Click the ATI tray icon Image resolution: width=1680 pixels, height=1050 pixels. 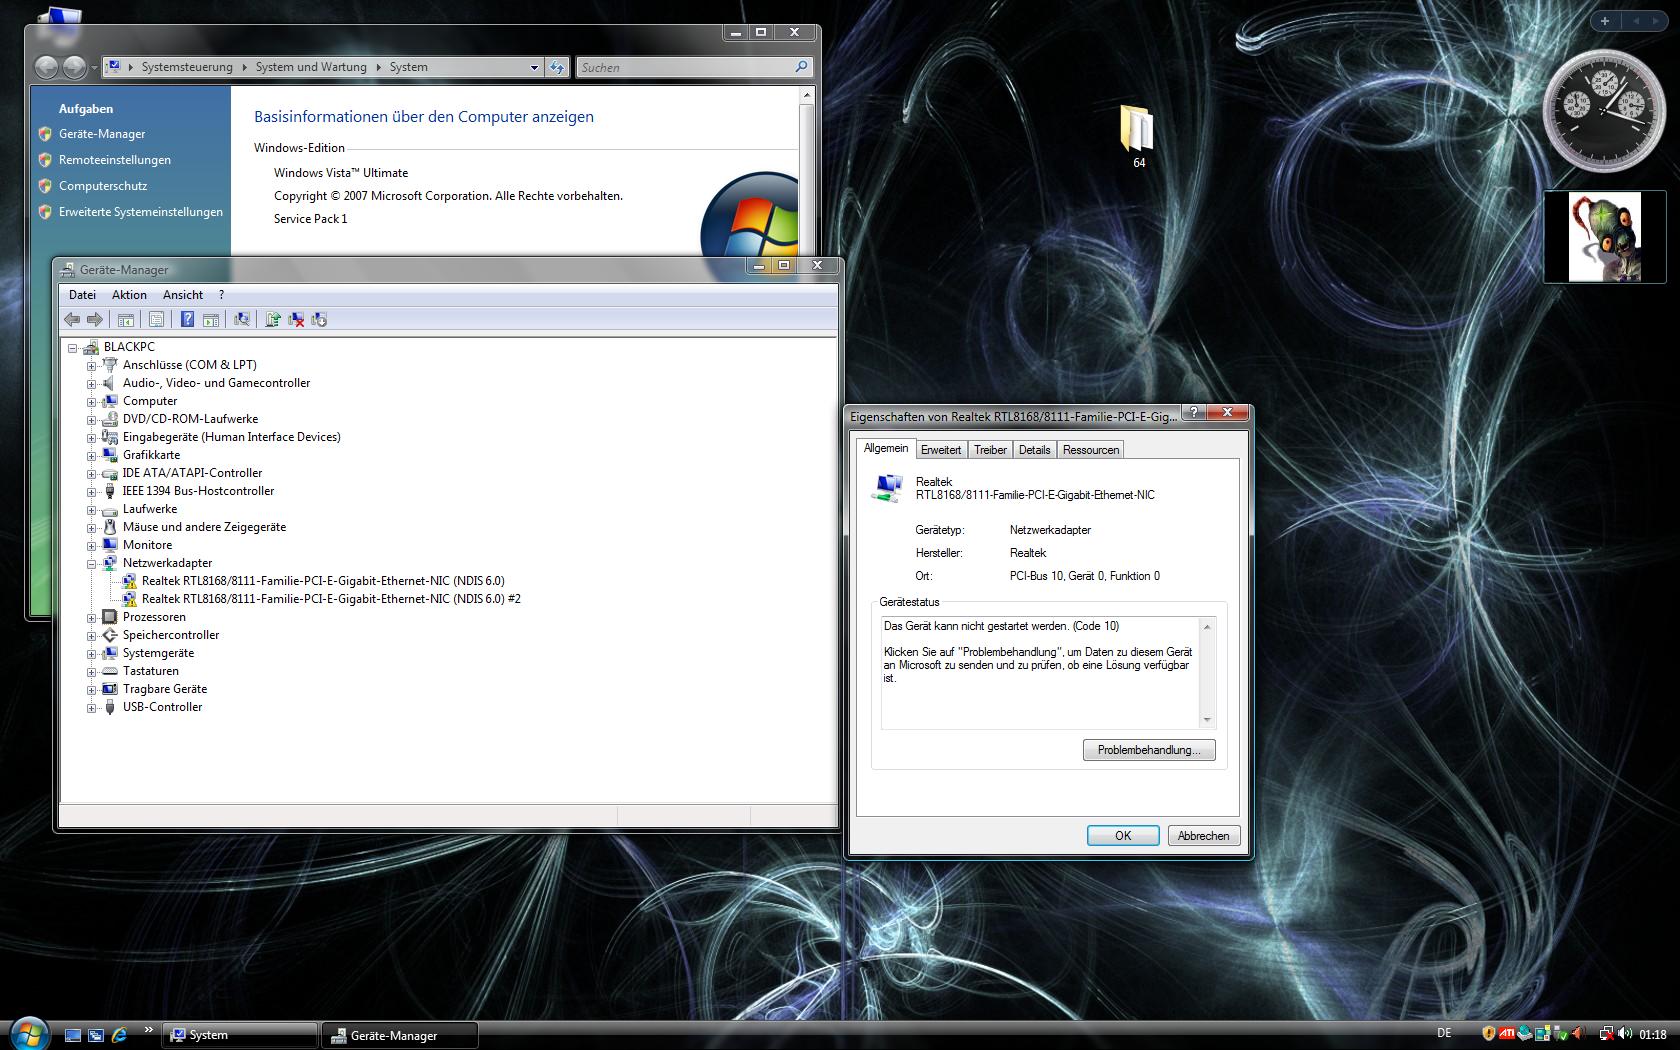click(x=1506, y=1034)
